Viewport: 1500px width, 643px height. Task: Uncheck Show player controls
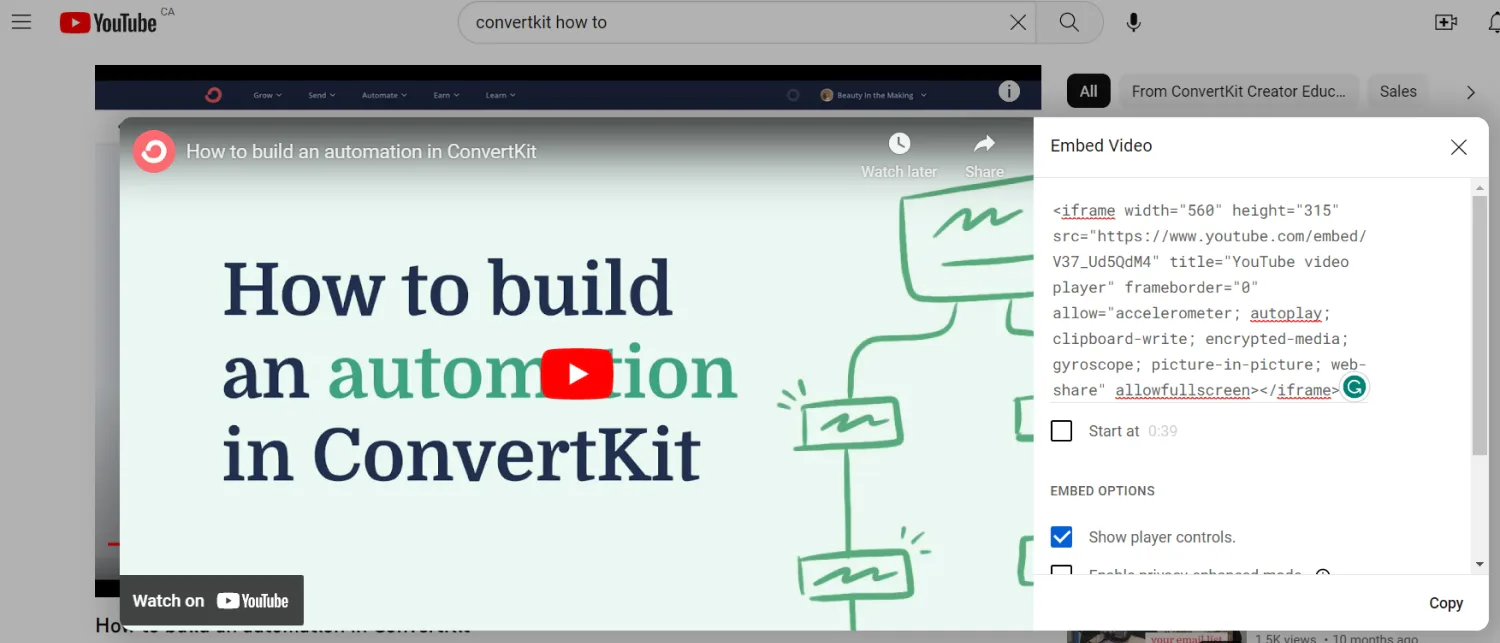[1062, 537]
